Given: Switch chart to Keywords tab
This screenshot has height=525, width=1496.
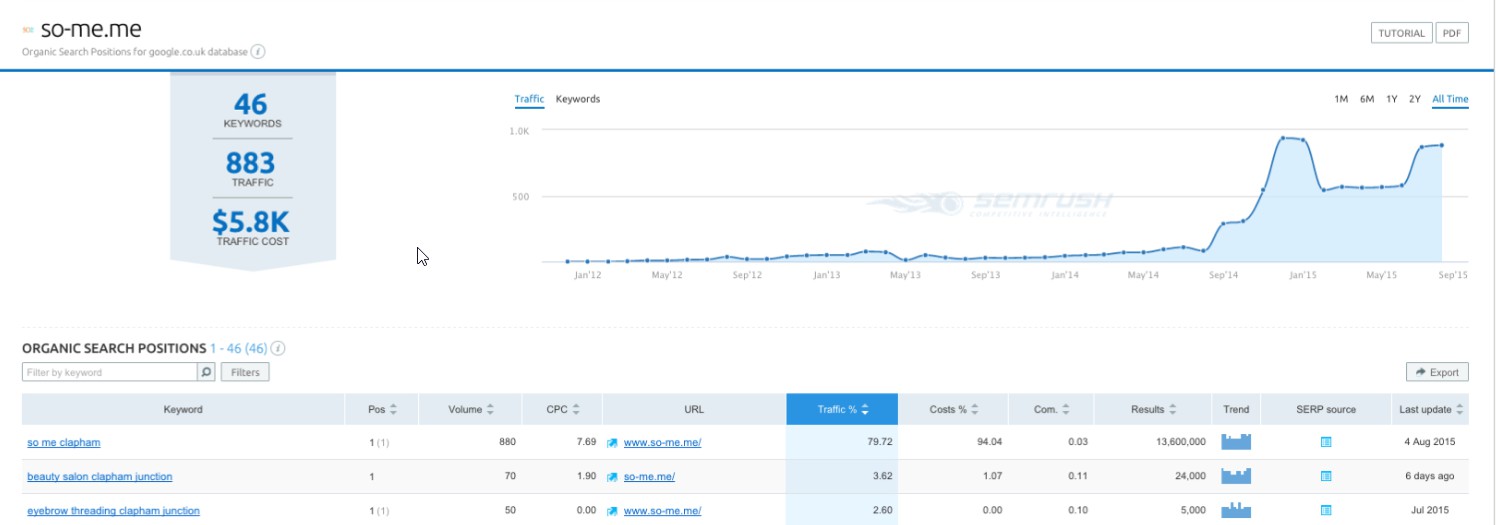Looking at the screenshot, I should pyautogui.click(x=578, y=99).
